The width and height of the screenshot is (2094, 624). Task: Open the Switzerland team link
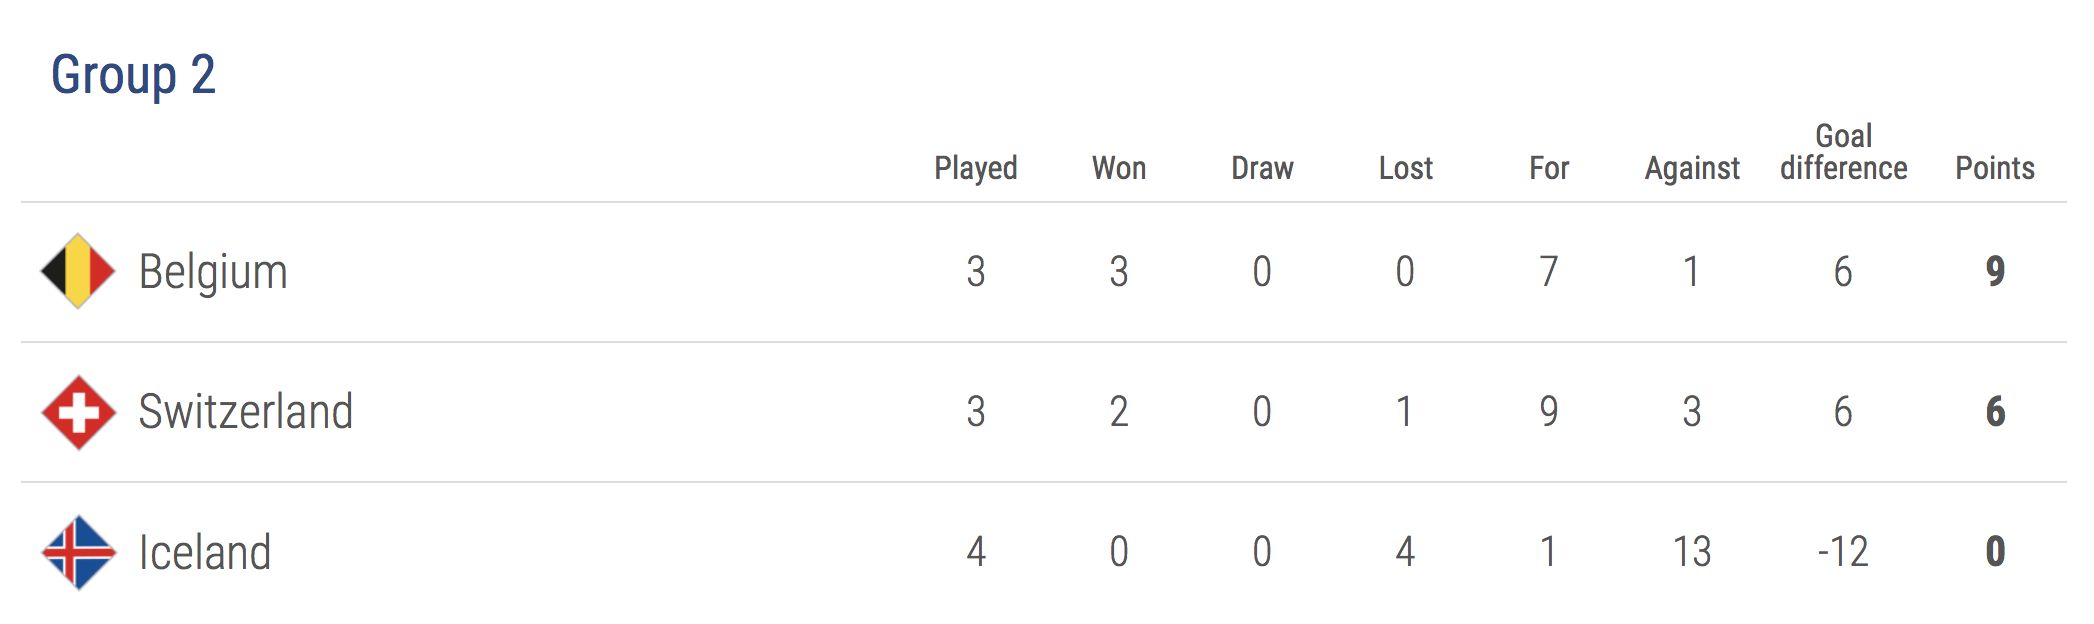point(246,412)
